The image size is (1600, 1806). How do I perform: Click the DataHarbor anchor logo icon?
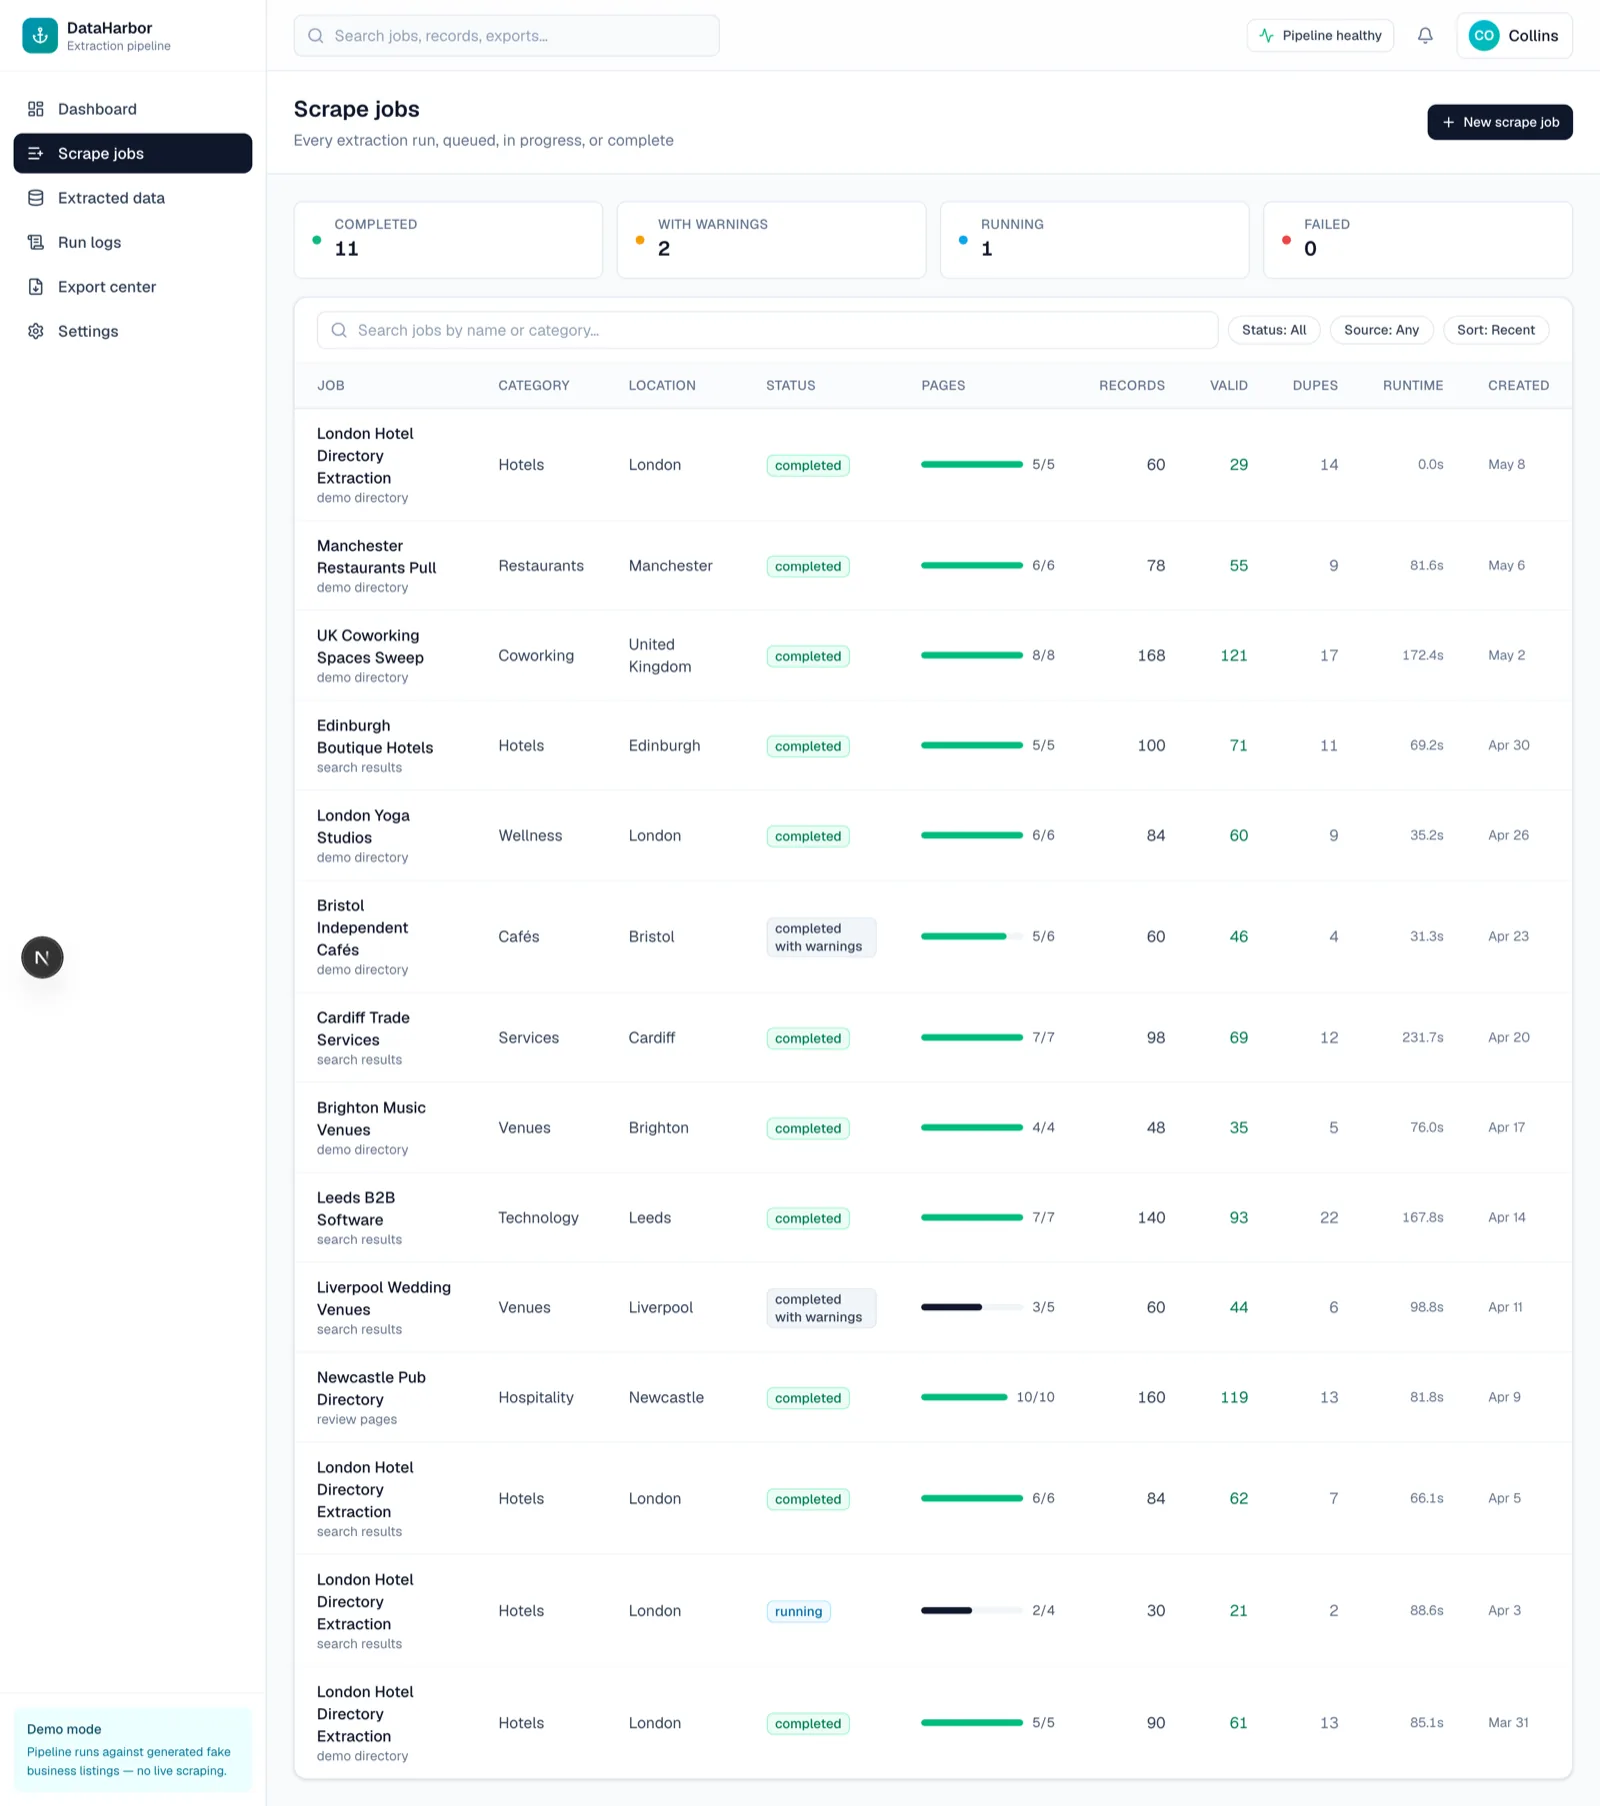40,36
